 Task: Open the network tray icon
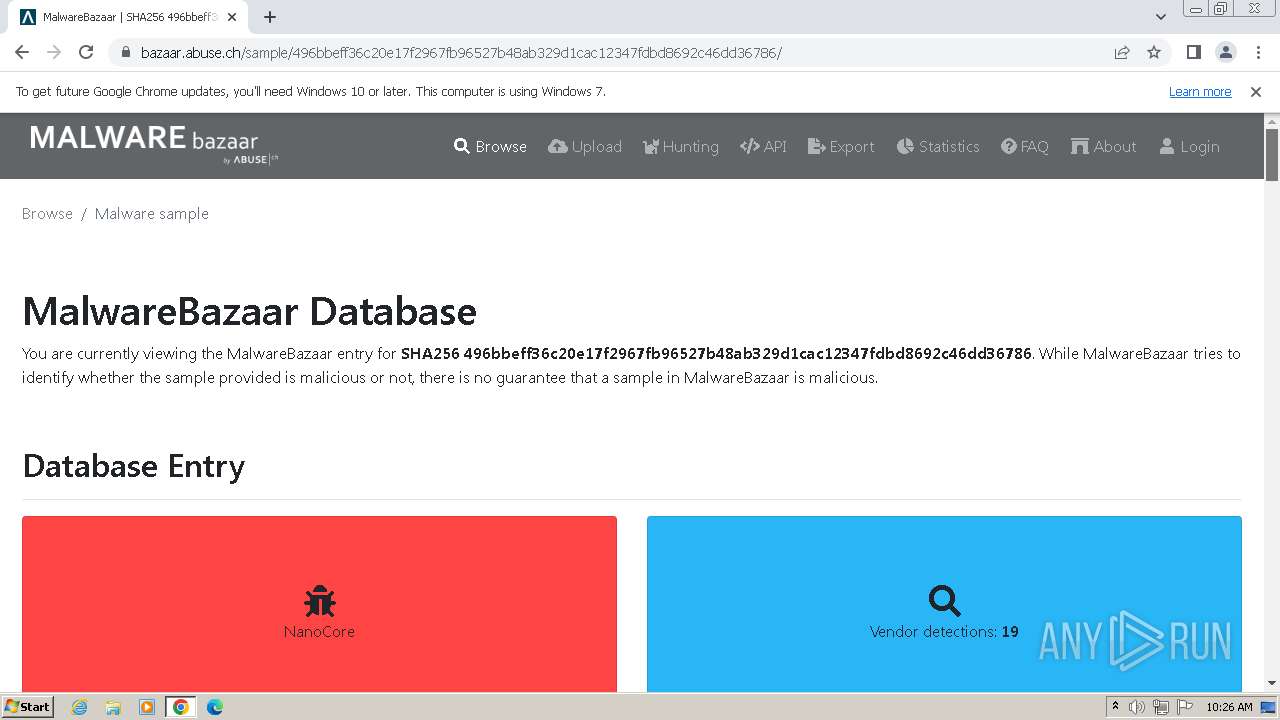1161,707
